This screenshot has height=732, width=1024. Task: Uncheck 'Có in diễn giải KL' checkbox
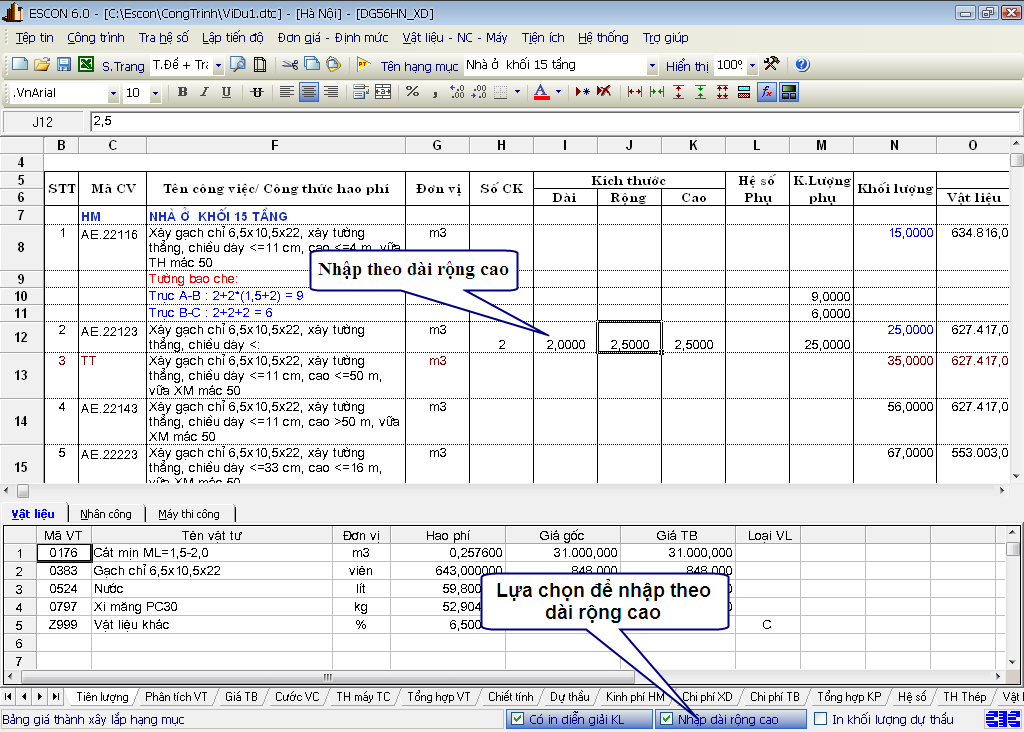pos(517,719)
